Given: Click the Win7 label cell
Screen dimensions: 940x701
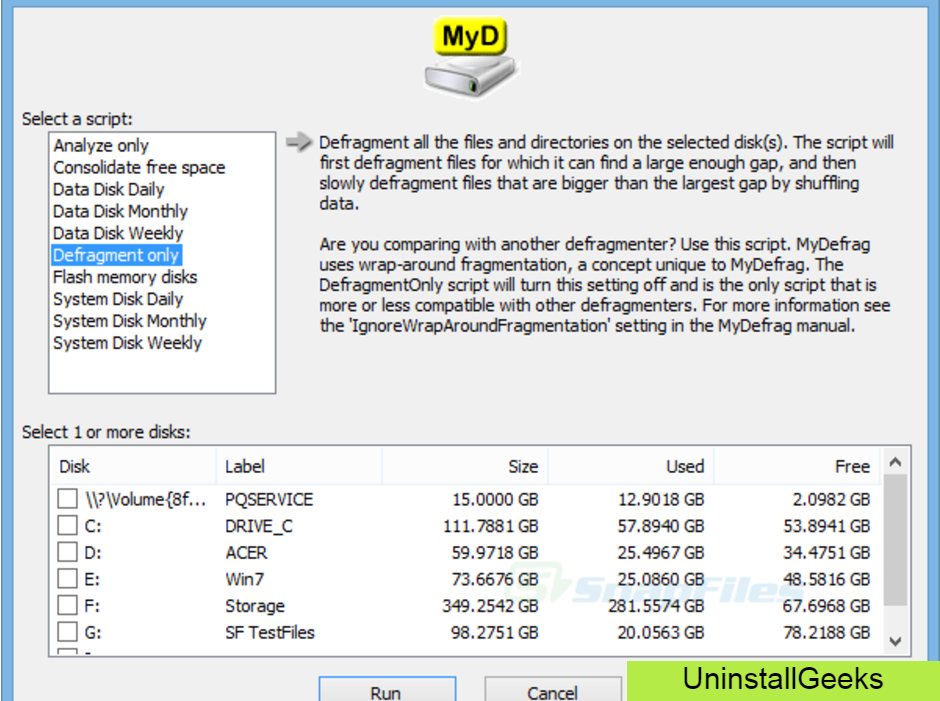Looking at the screenshot, I should pos(245,579).
